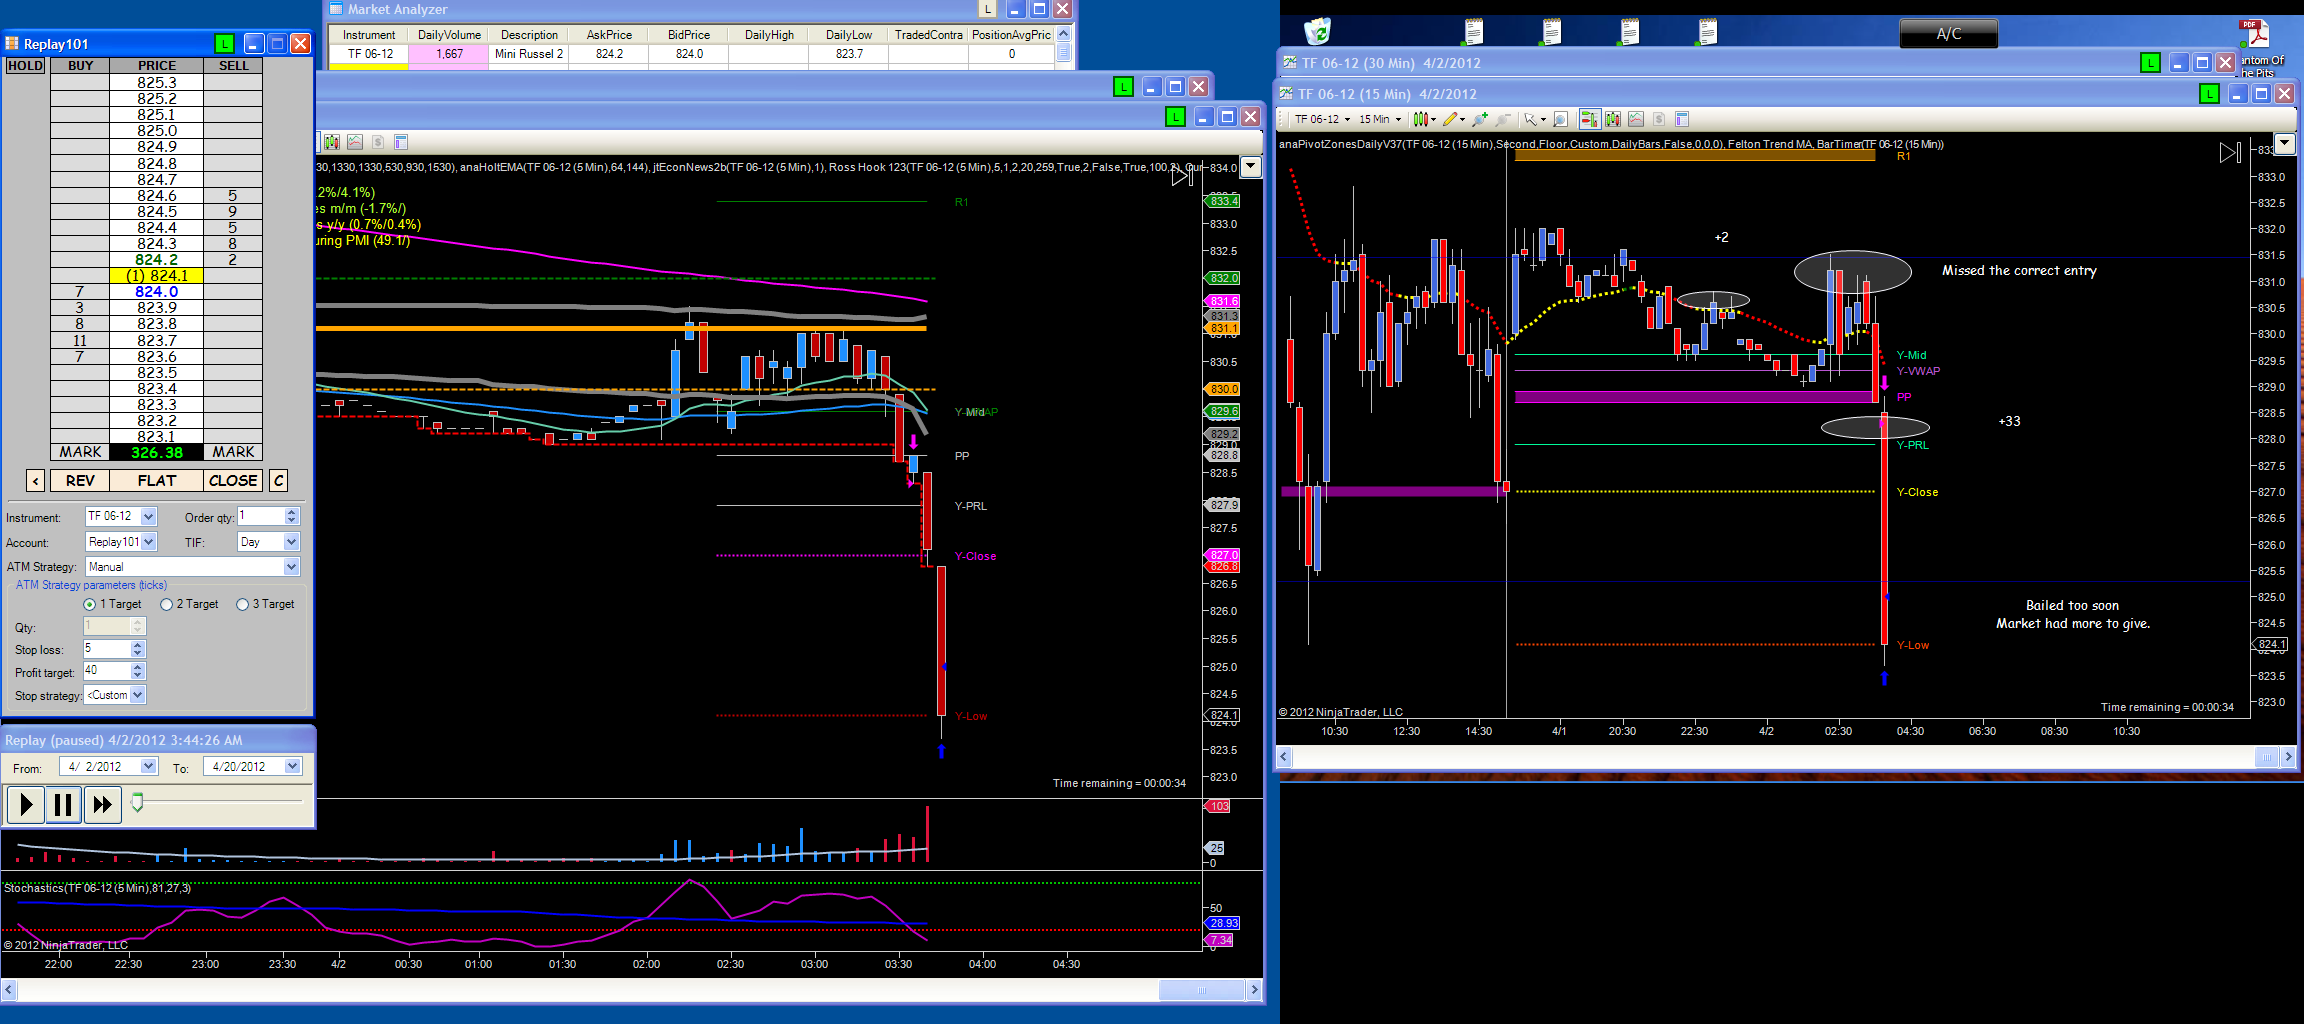
Task: Start replay with the play button
Action: pos(26,804)
